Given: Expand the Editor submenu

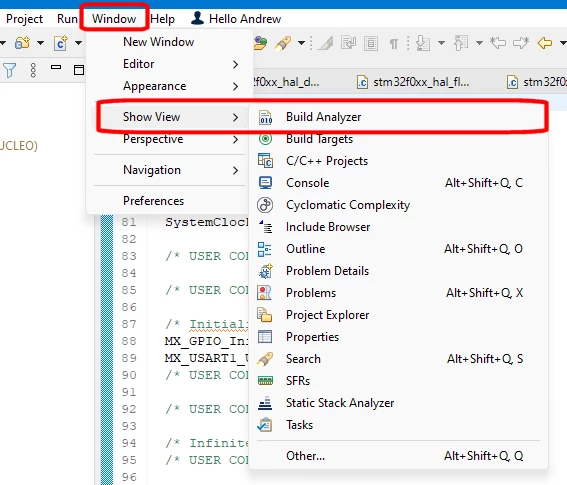Looking at the screenshot, I should [169, 64].
